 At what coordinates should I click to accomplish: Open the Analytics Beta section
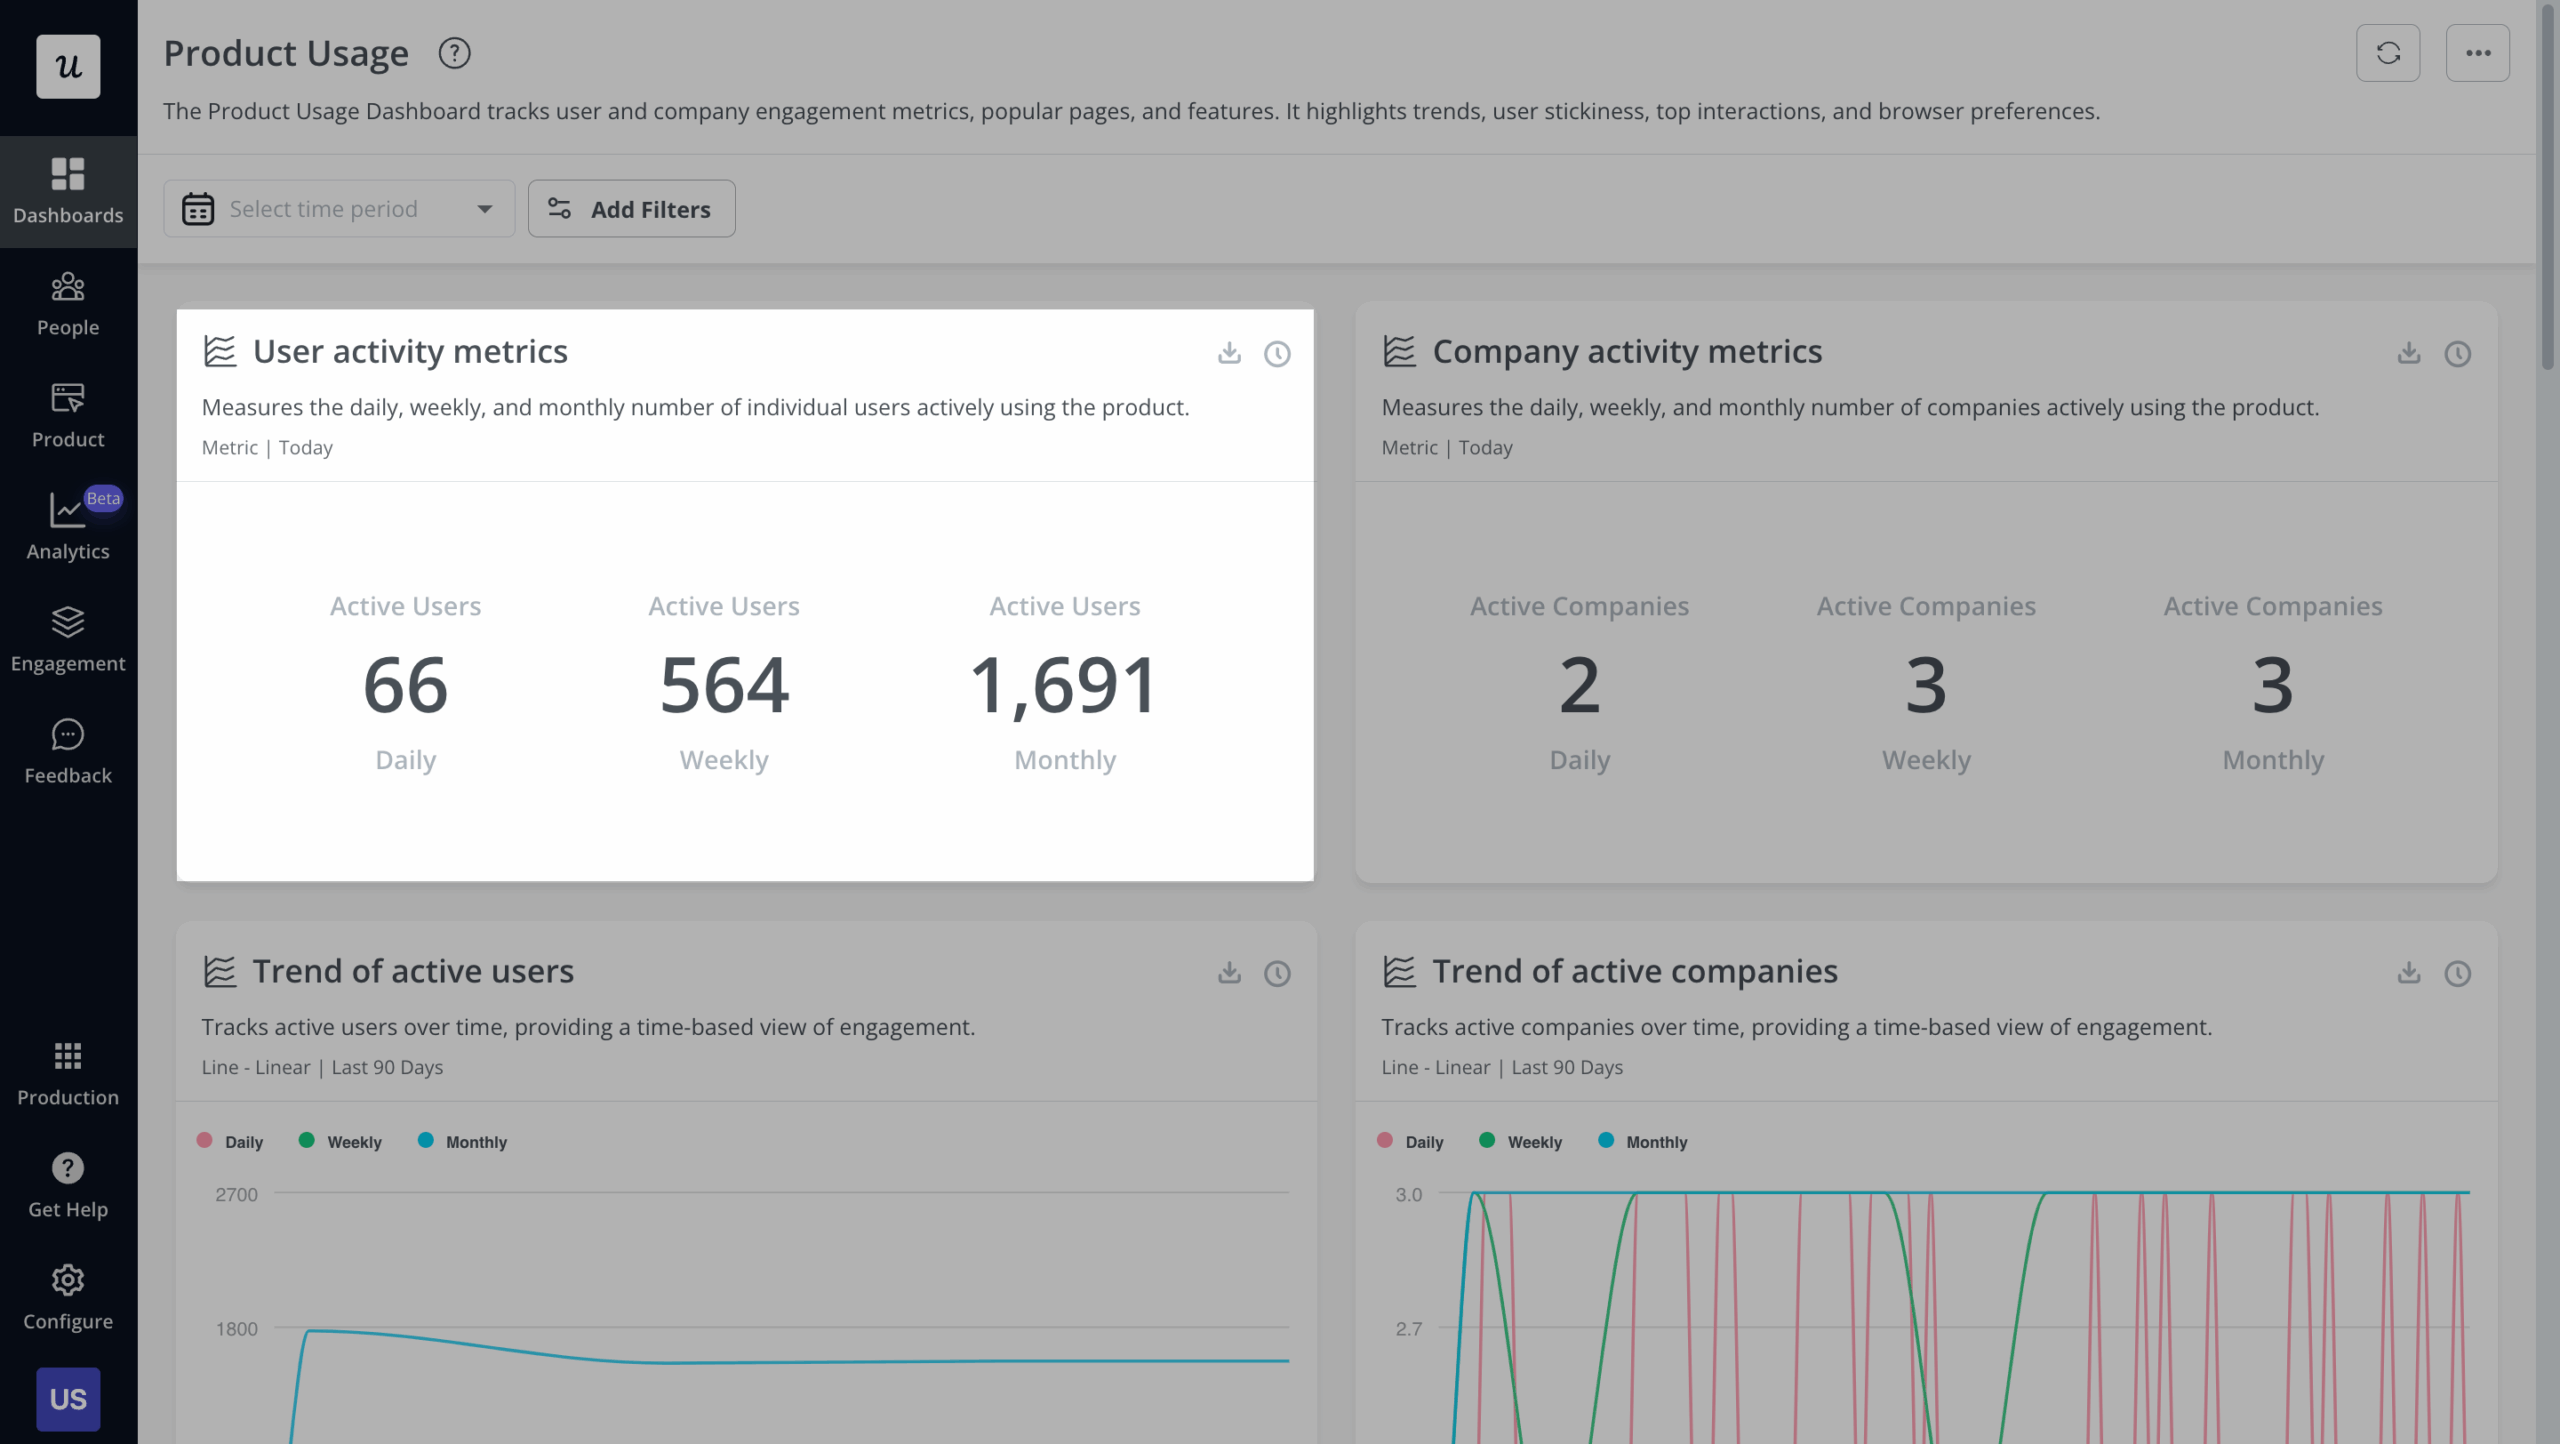[x=67, y=525]
